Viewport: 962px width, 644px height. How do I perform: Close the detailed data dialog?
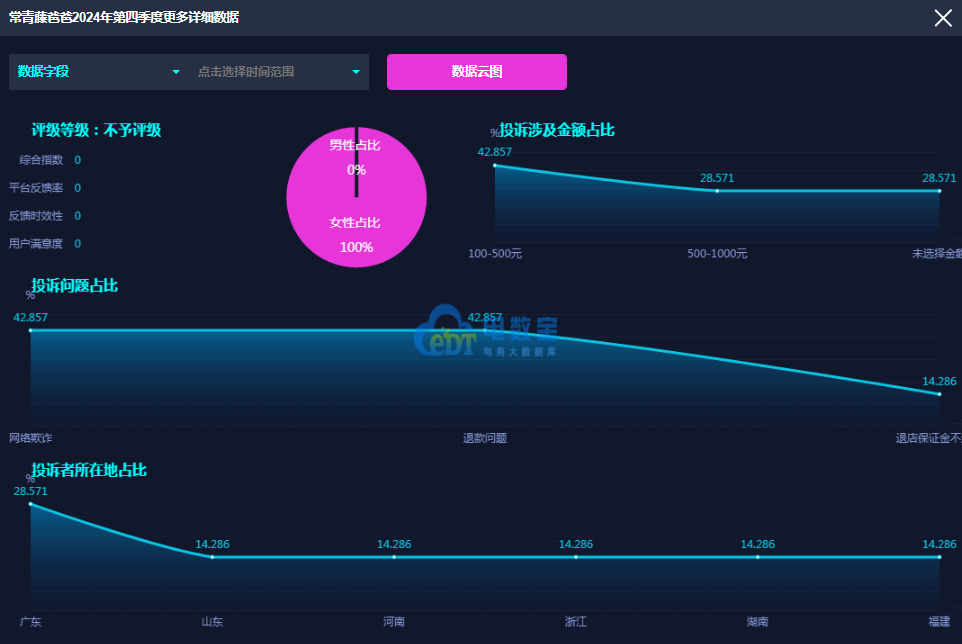942,18
